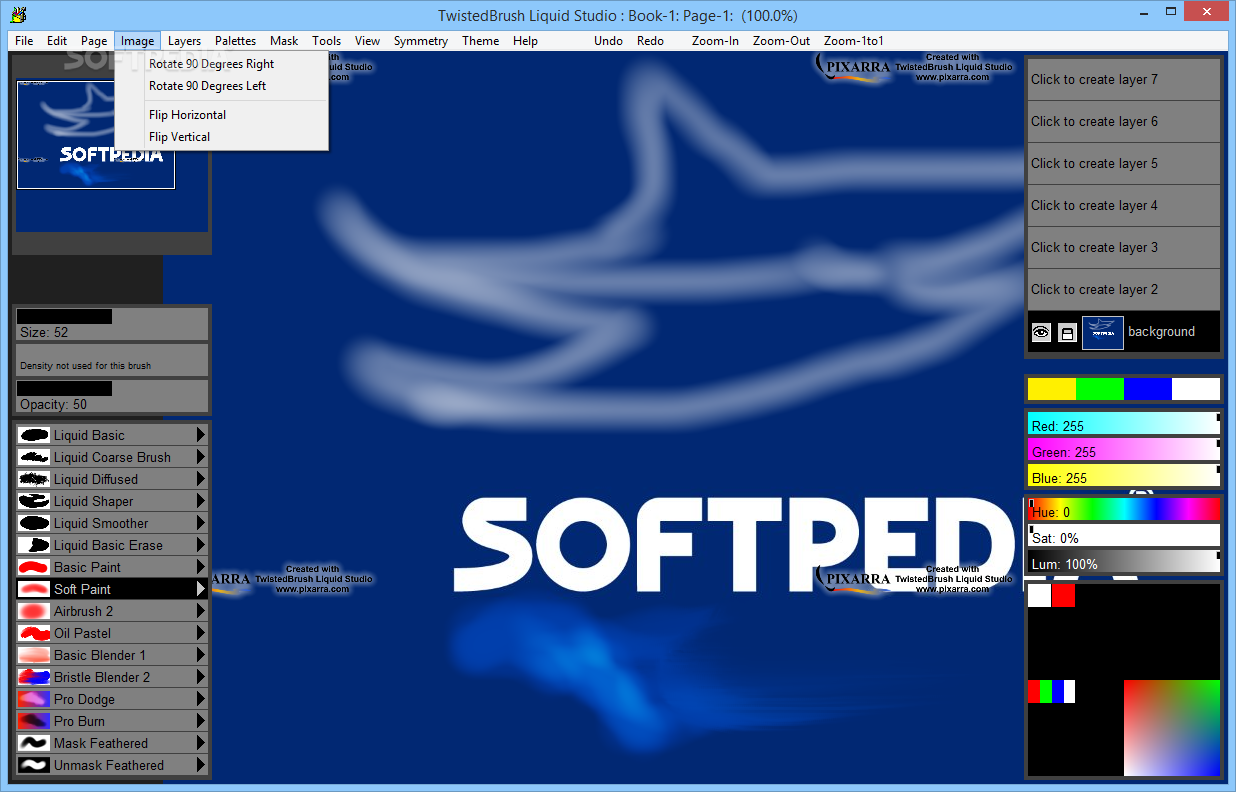Click the Undo button
The image size is (1236, 792).
click(608, 41)
